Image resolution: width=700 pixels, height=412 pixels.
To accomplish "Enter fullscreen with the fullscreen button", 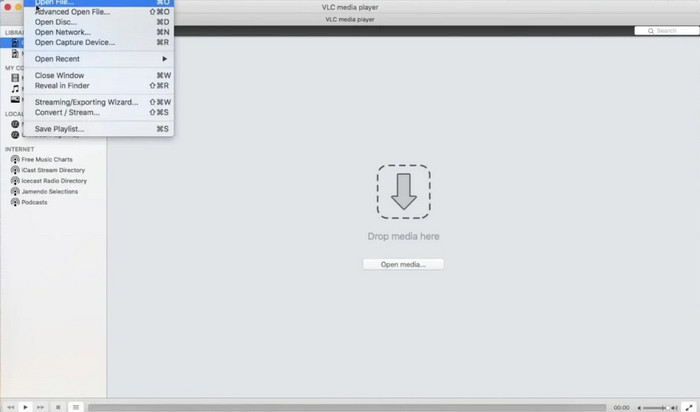I will [x=690, y=407].
